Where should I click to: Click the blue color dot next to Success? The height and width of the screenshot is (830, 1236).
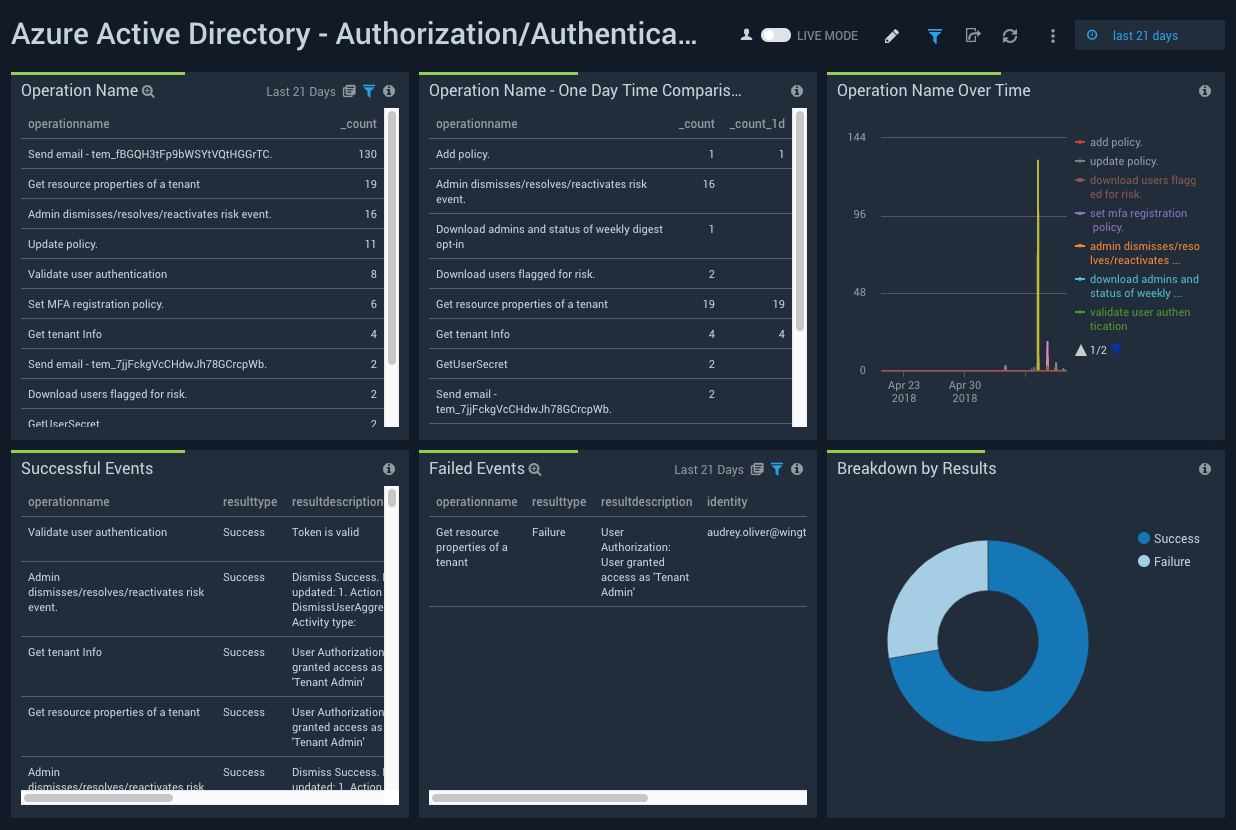(x=1143, y=538)
